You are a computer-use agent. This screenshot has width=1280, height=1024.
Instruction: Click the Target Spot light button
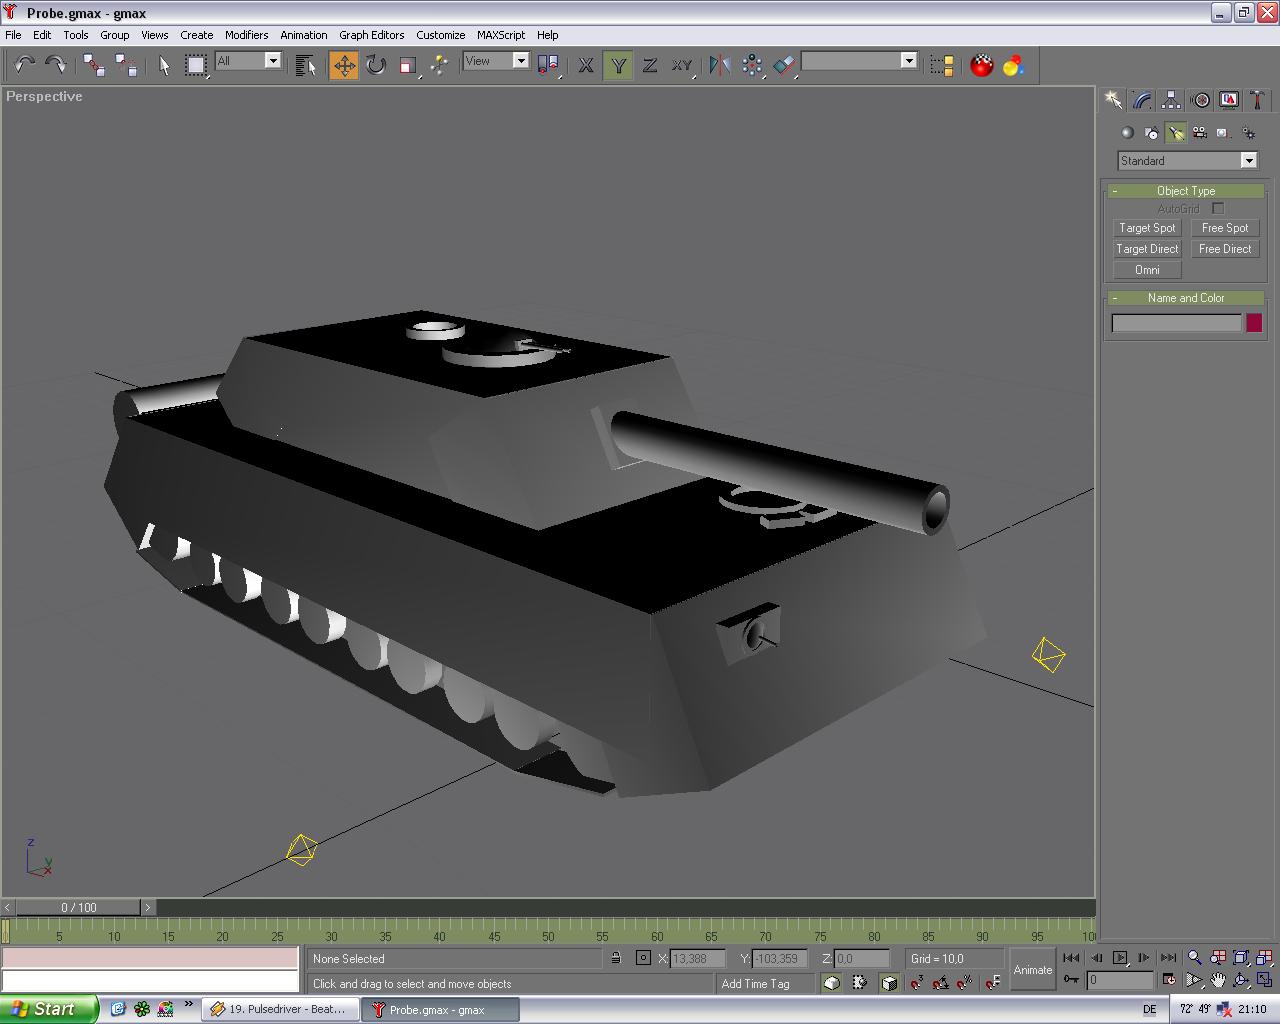point(1147,228)
